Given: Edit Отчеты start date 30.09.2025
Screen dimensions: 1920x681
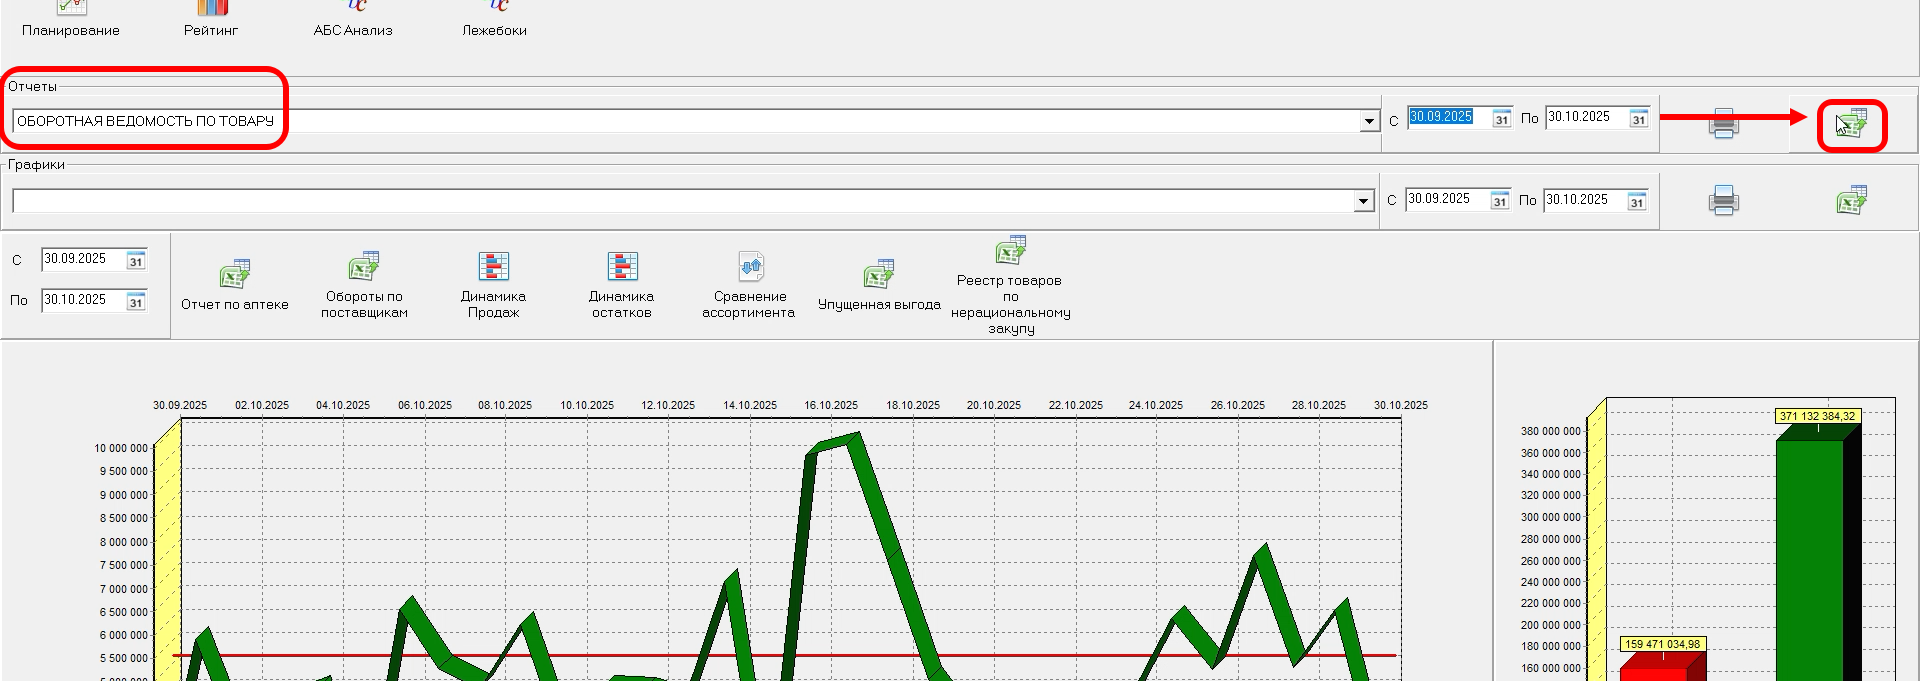Looking at the screenshot, I should 1449,117.
